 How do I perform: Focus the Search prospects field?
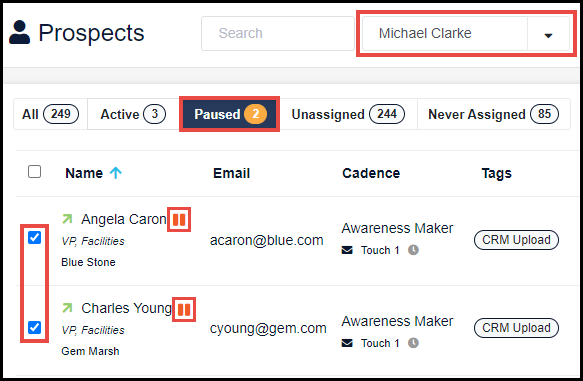pyautogui.click(x=278, y=33)
